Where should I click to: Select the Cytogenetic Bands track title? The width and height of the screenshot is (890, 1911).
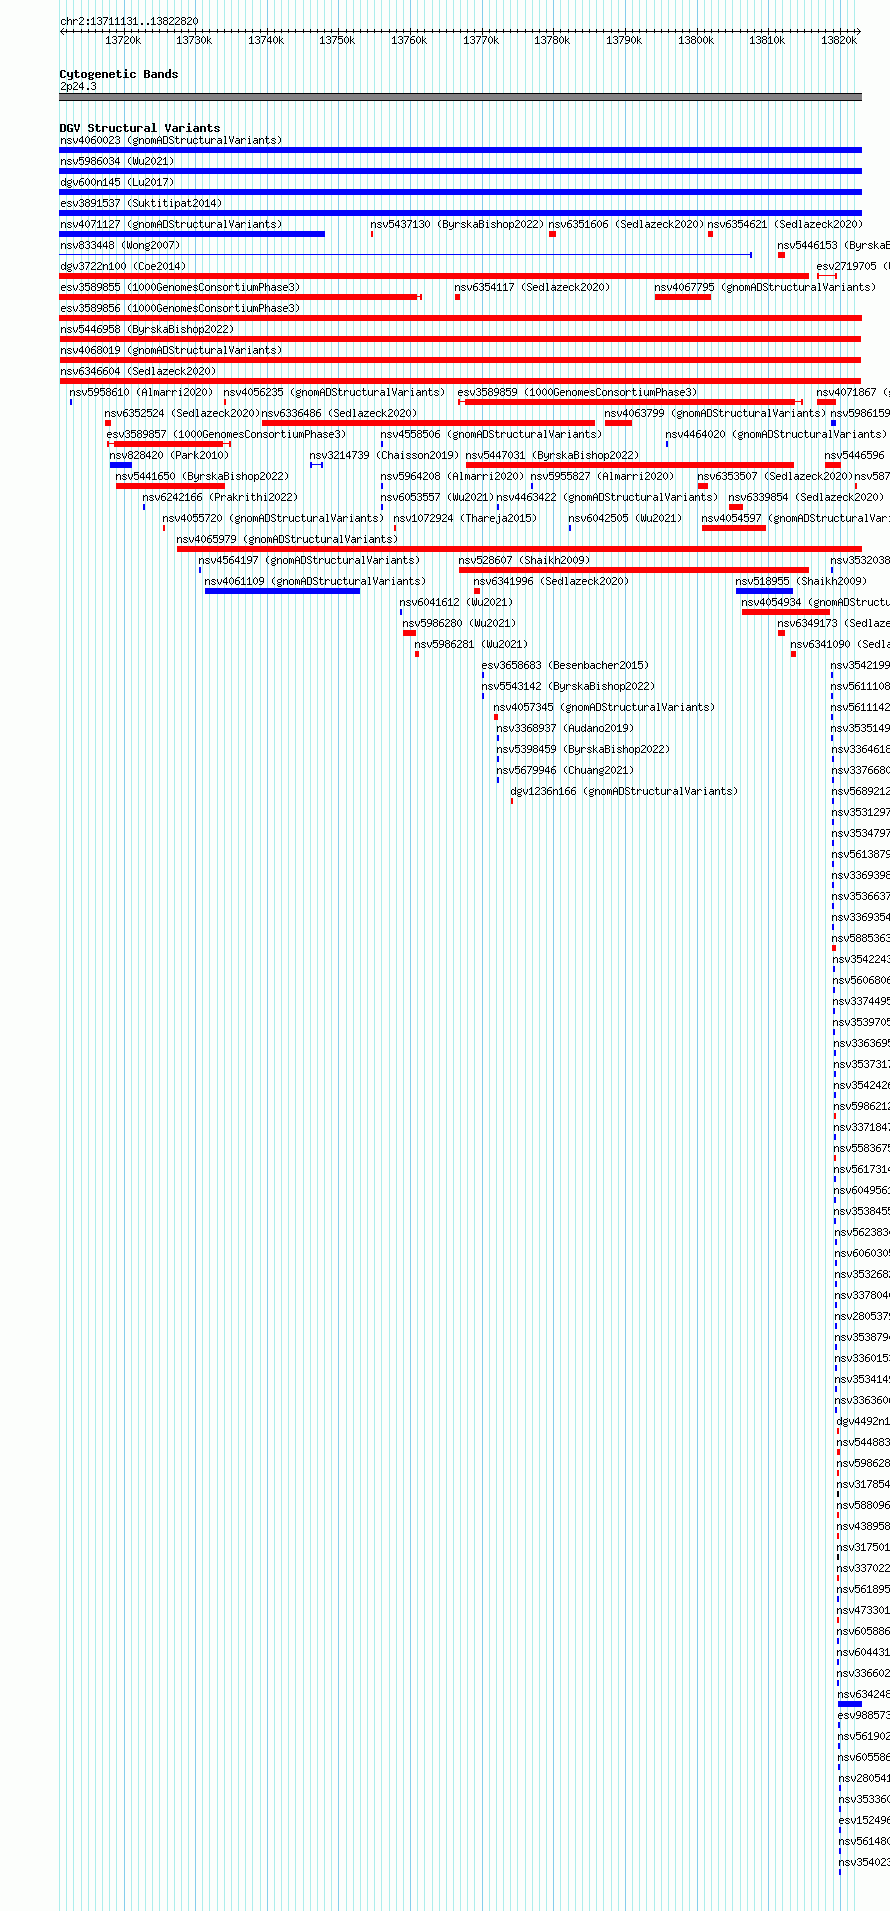pyautogui.click(x=119, y=74)
